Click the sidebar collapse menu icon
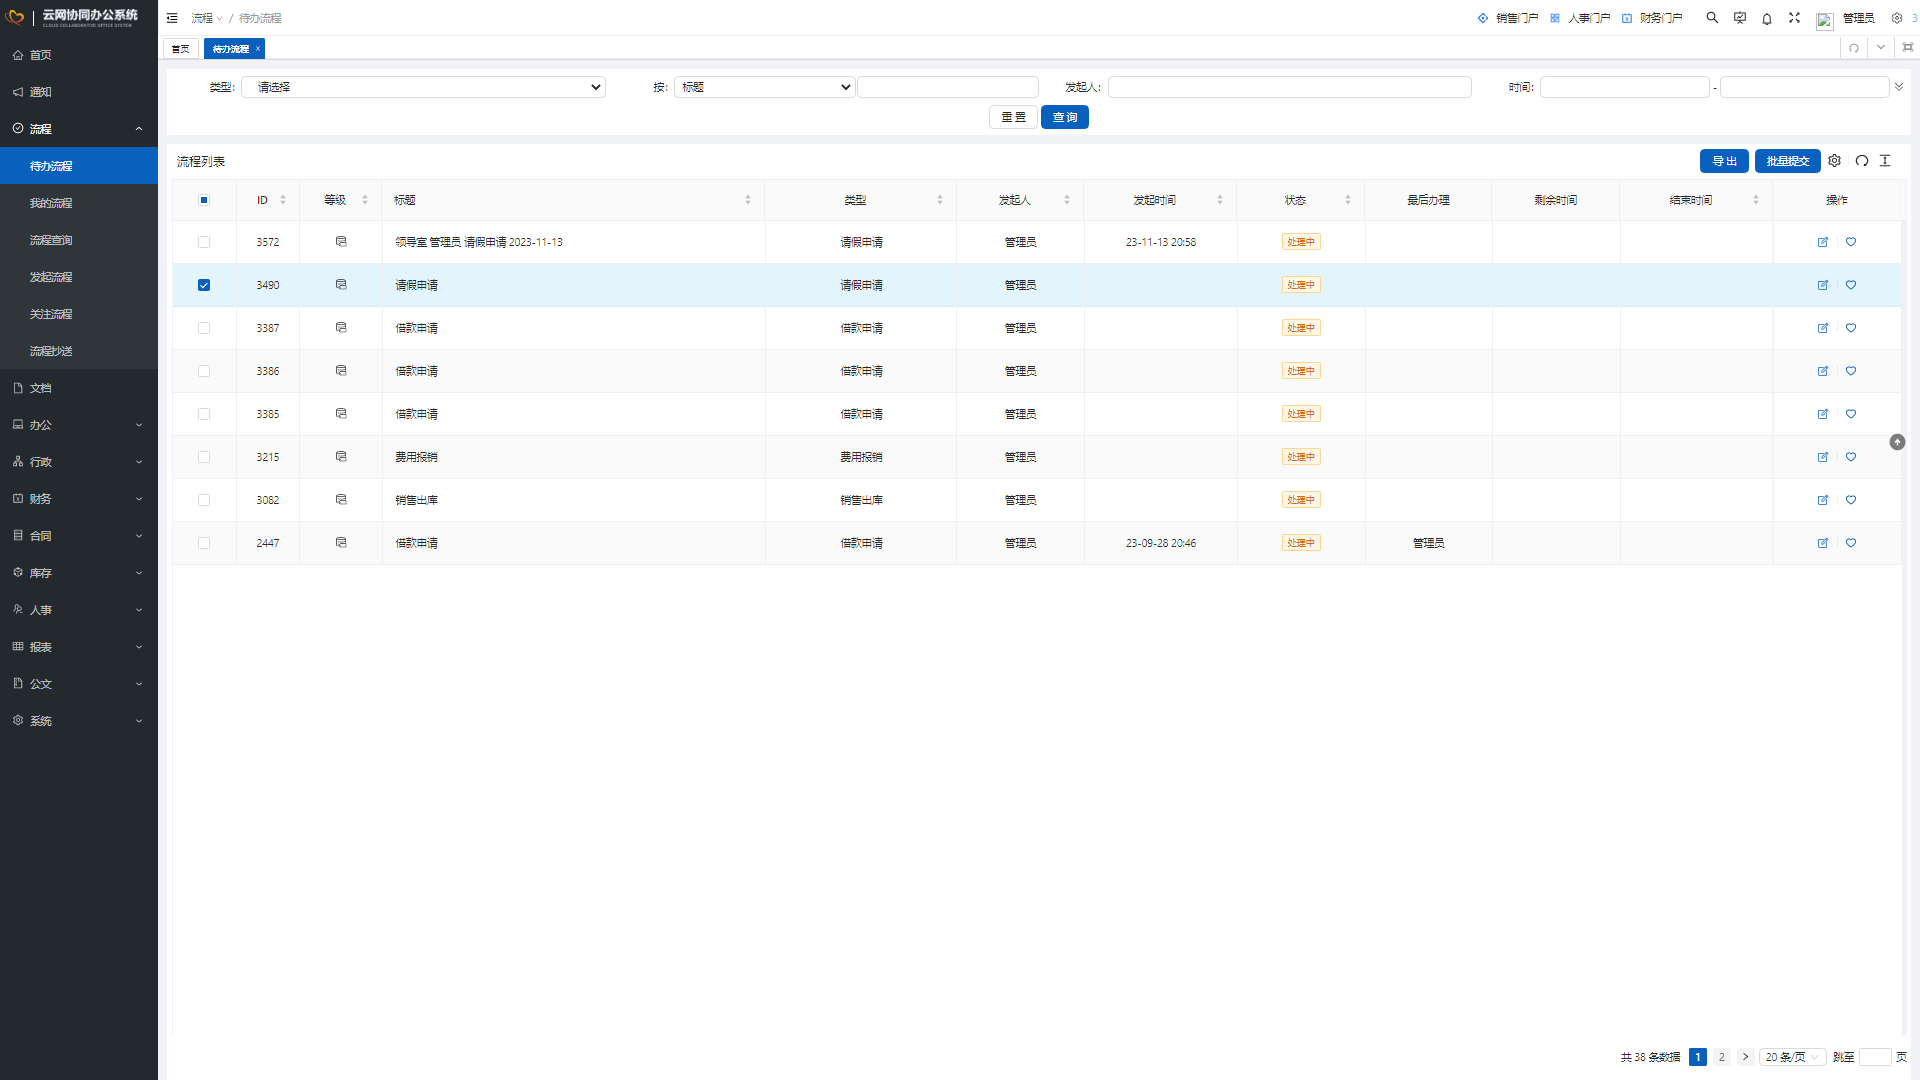 point(172,18)
